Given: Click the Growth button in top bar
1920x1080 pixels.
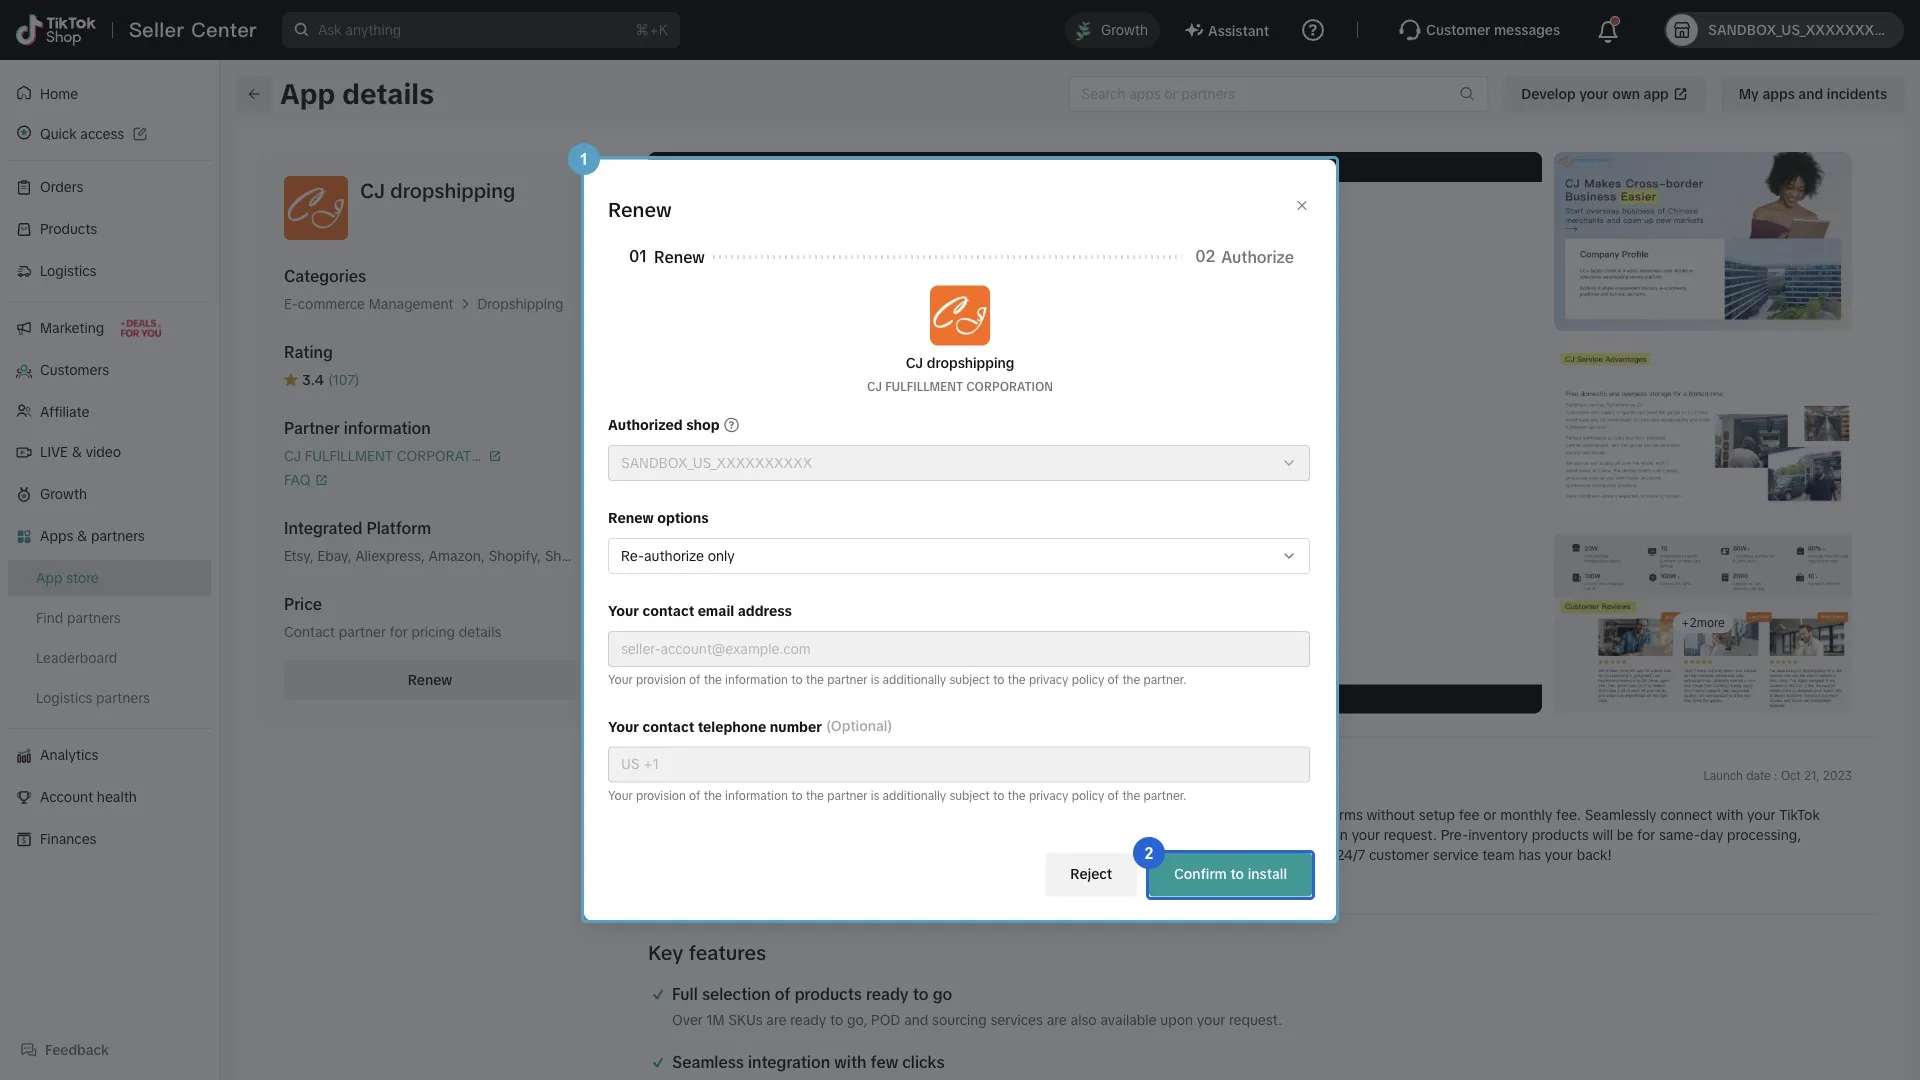Looking at the screenshot, I should [x=1112, y=30].
